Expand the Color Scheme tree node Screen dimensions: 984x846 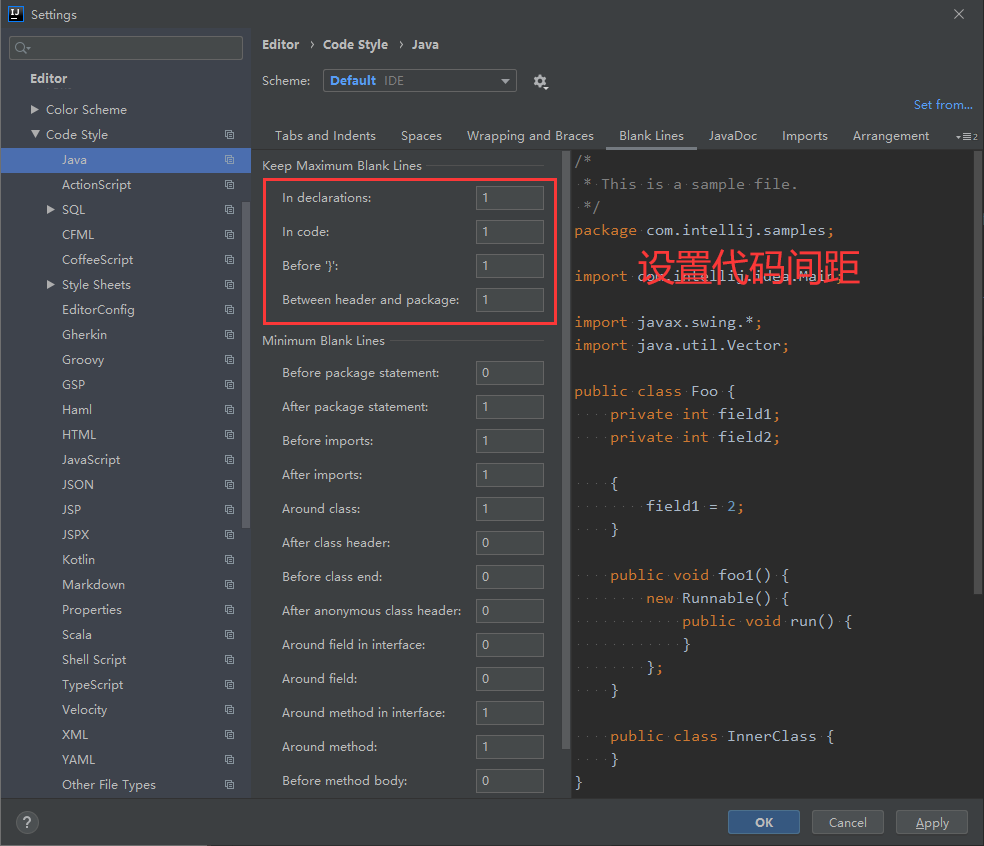35,109
